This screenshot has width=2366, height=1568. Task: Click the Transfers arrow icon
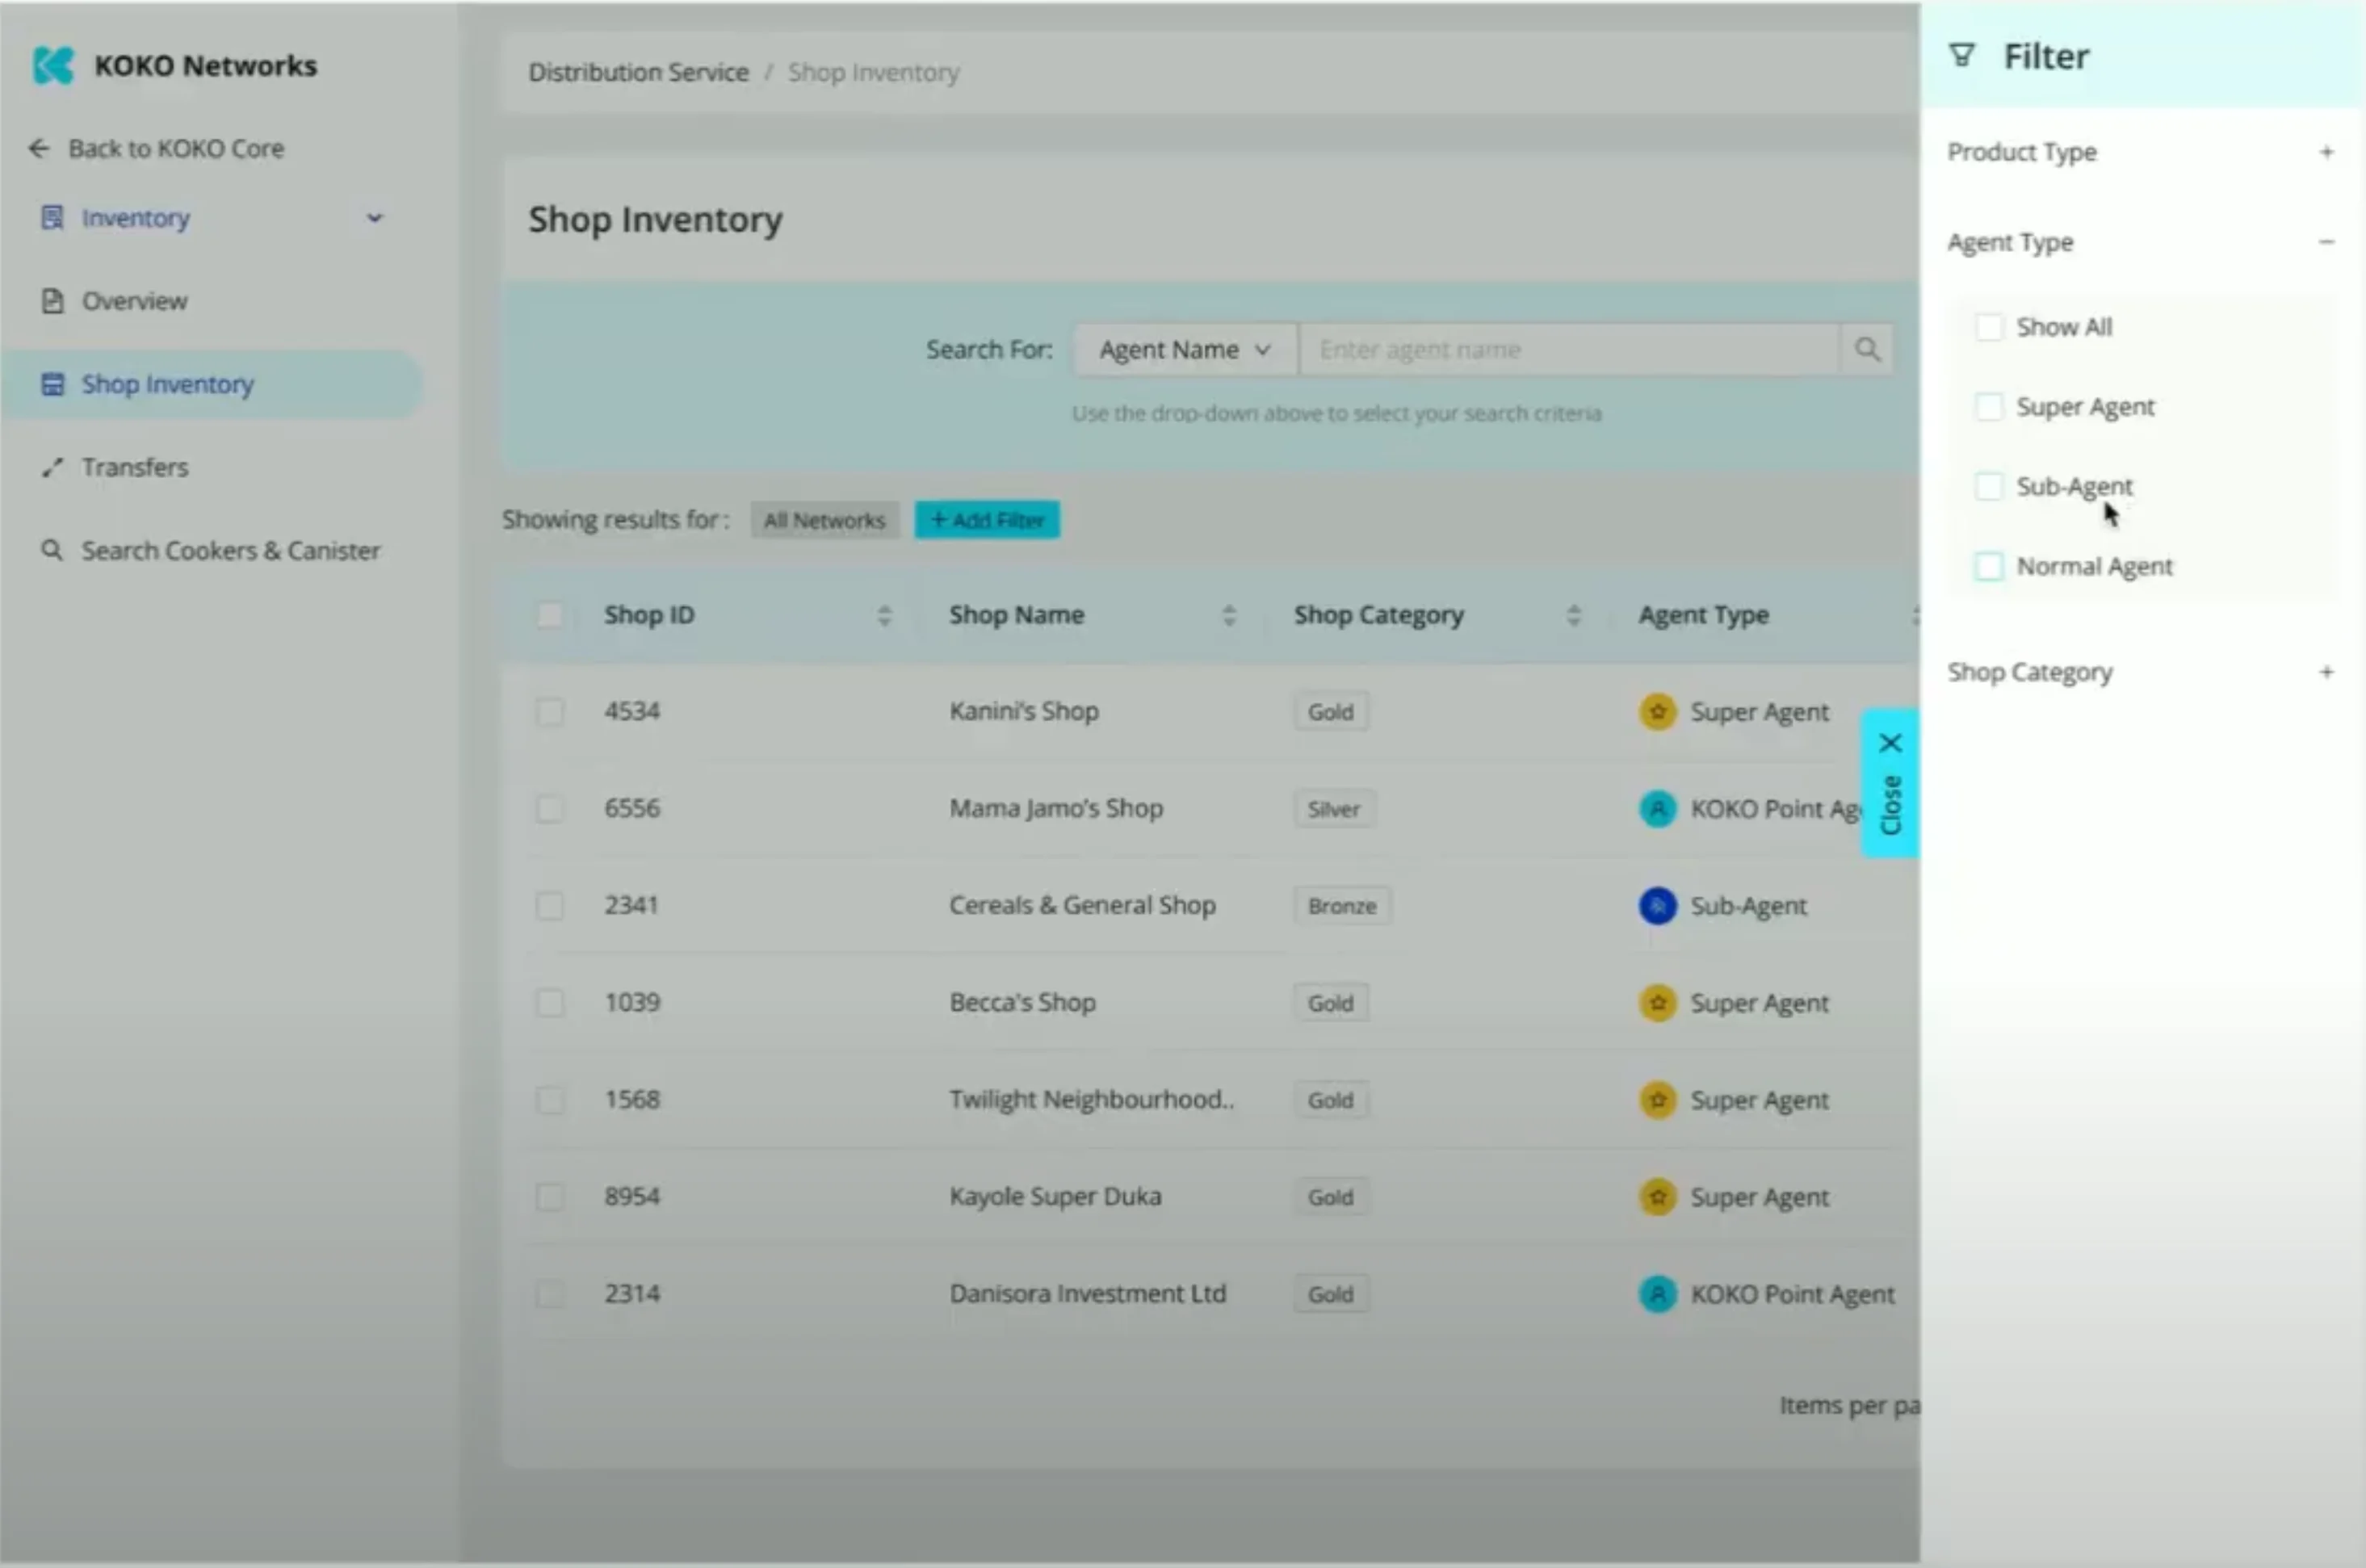point(52,467)
